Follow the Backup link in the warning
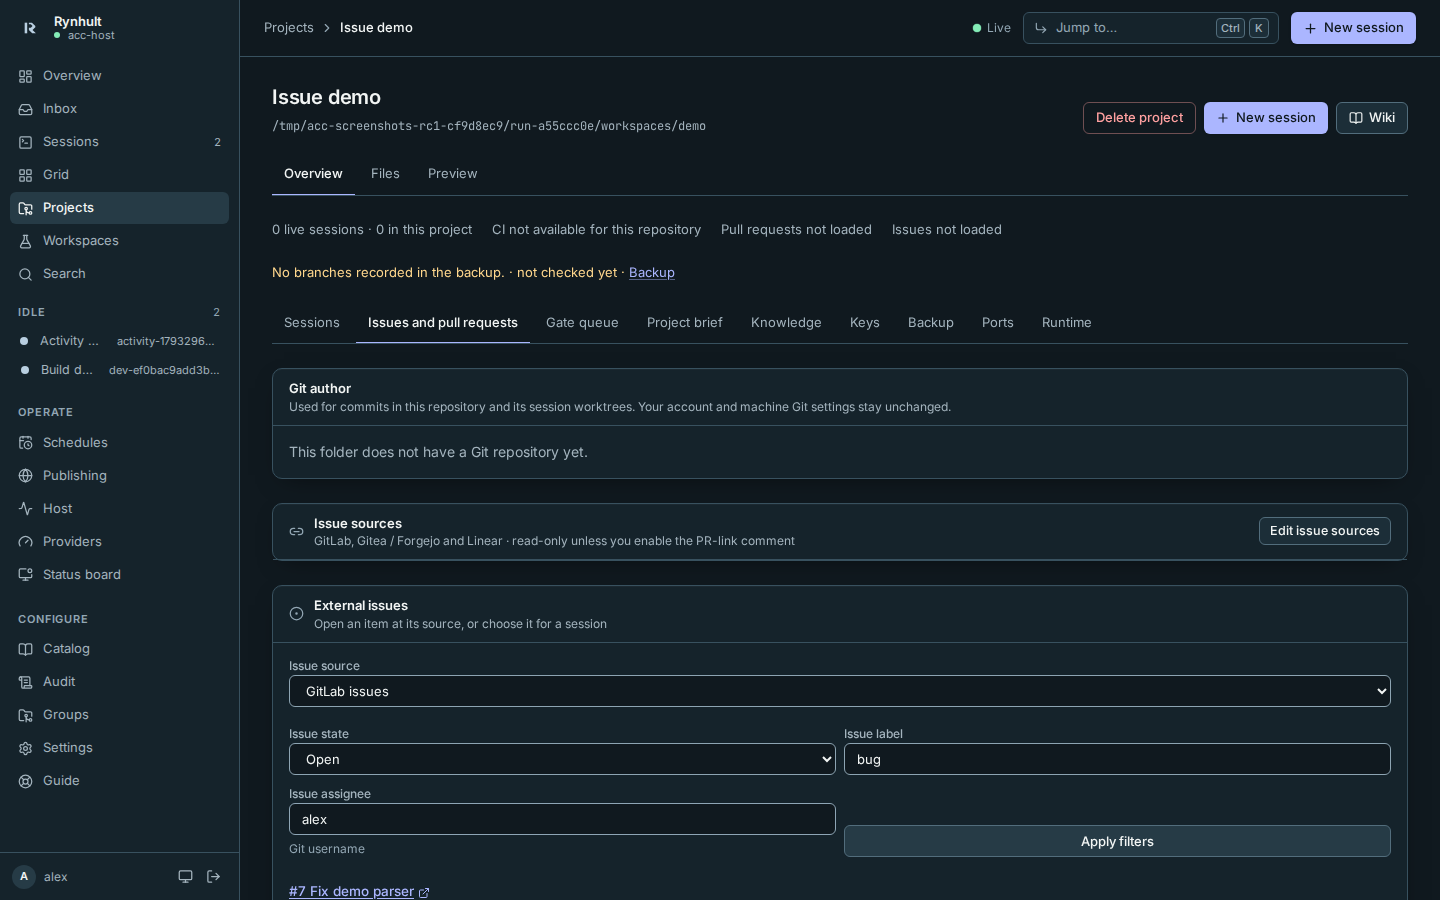The image size is (1440, 900). [652, 273]
